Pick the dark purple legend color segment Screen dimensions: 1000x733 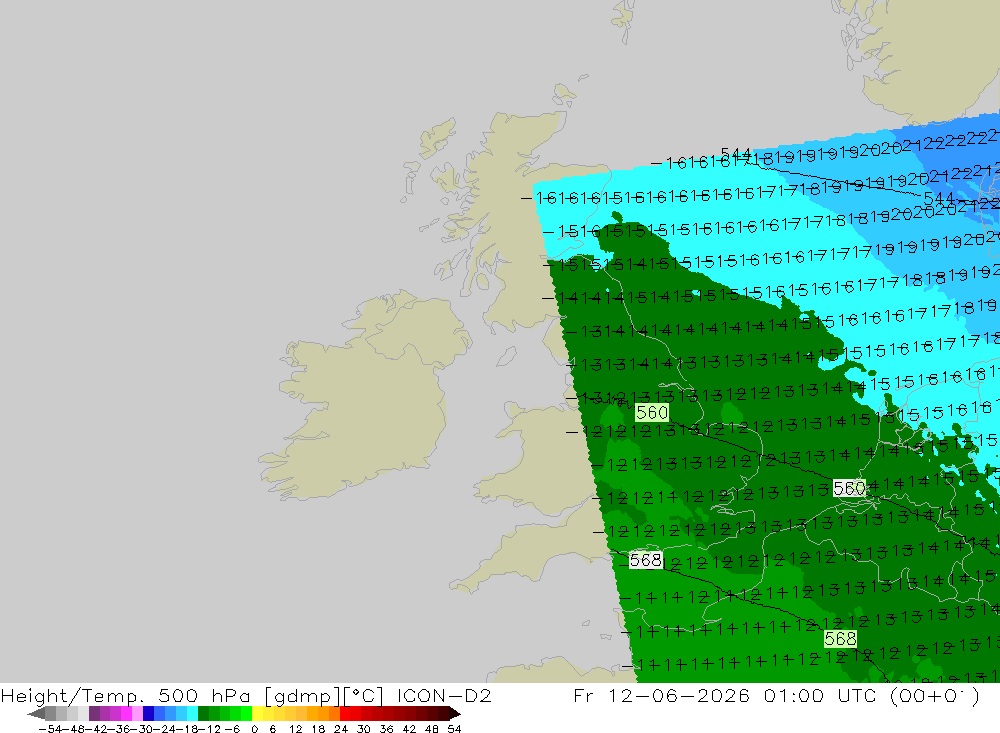94,714
